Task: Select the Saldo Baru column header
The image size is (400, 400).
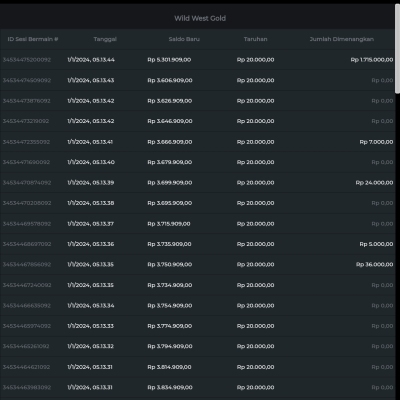Action: pos(184,39)
